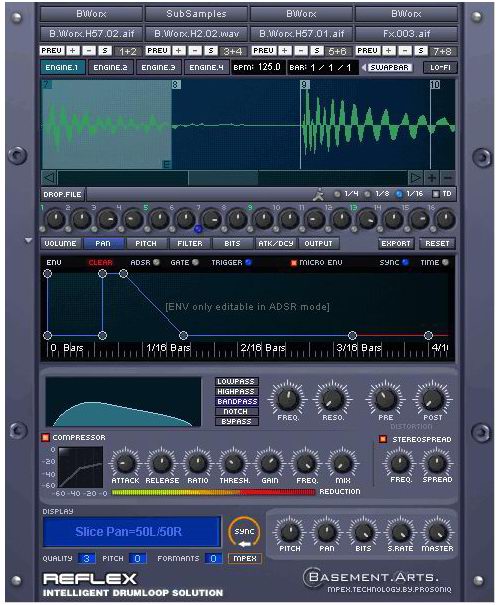This screenshot has width=500, height=605.
Task: Select Time envelope timing
Action: tap(445, 262)
